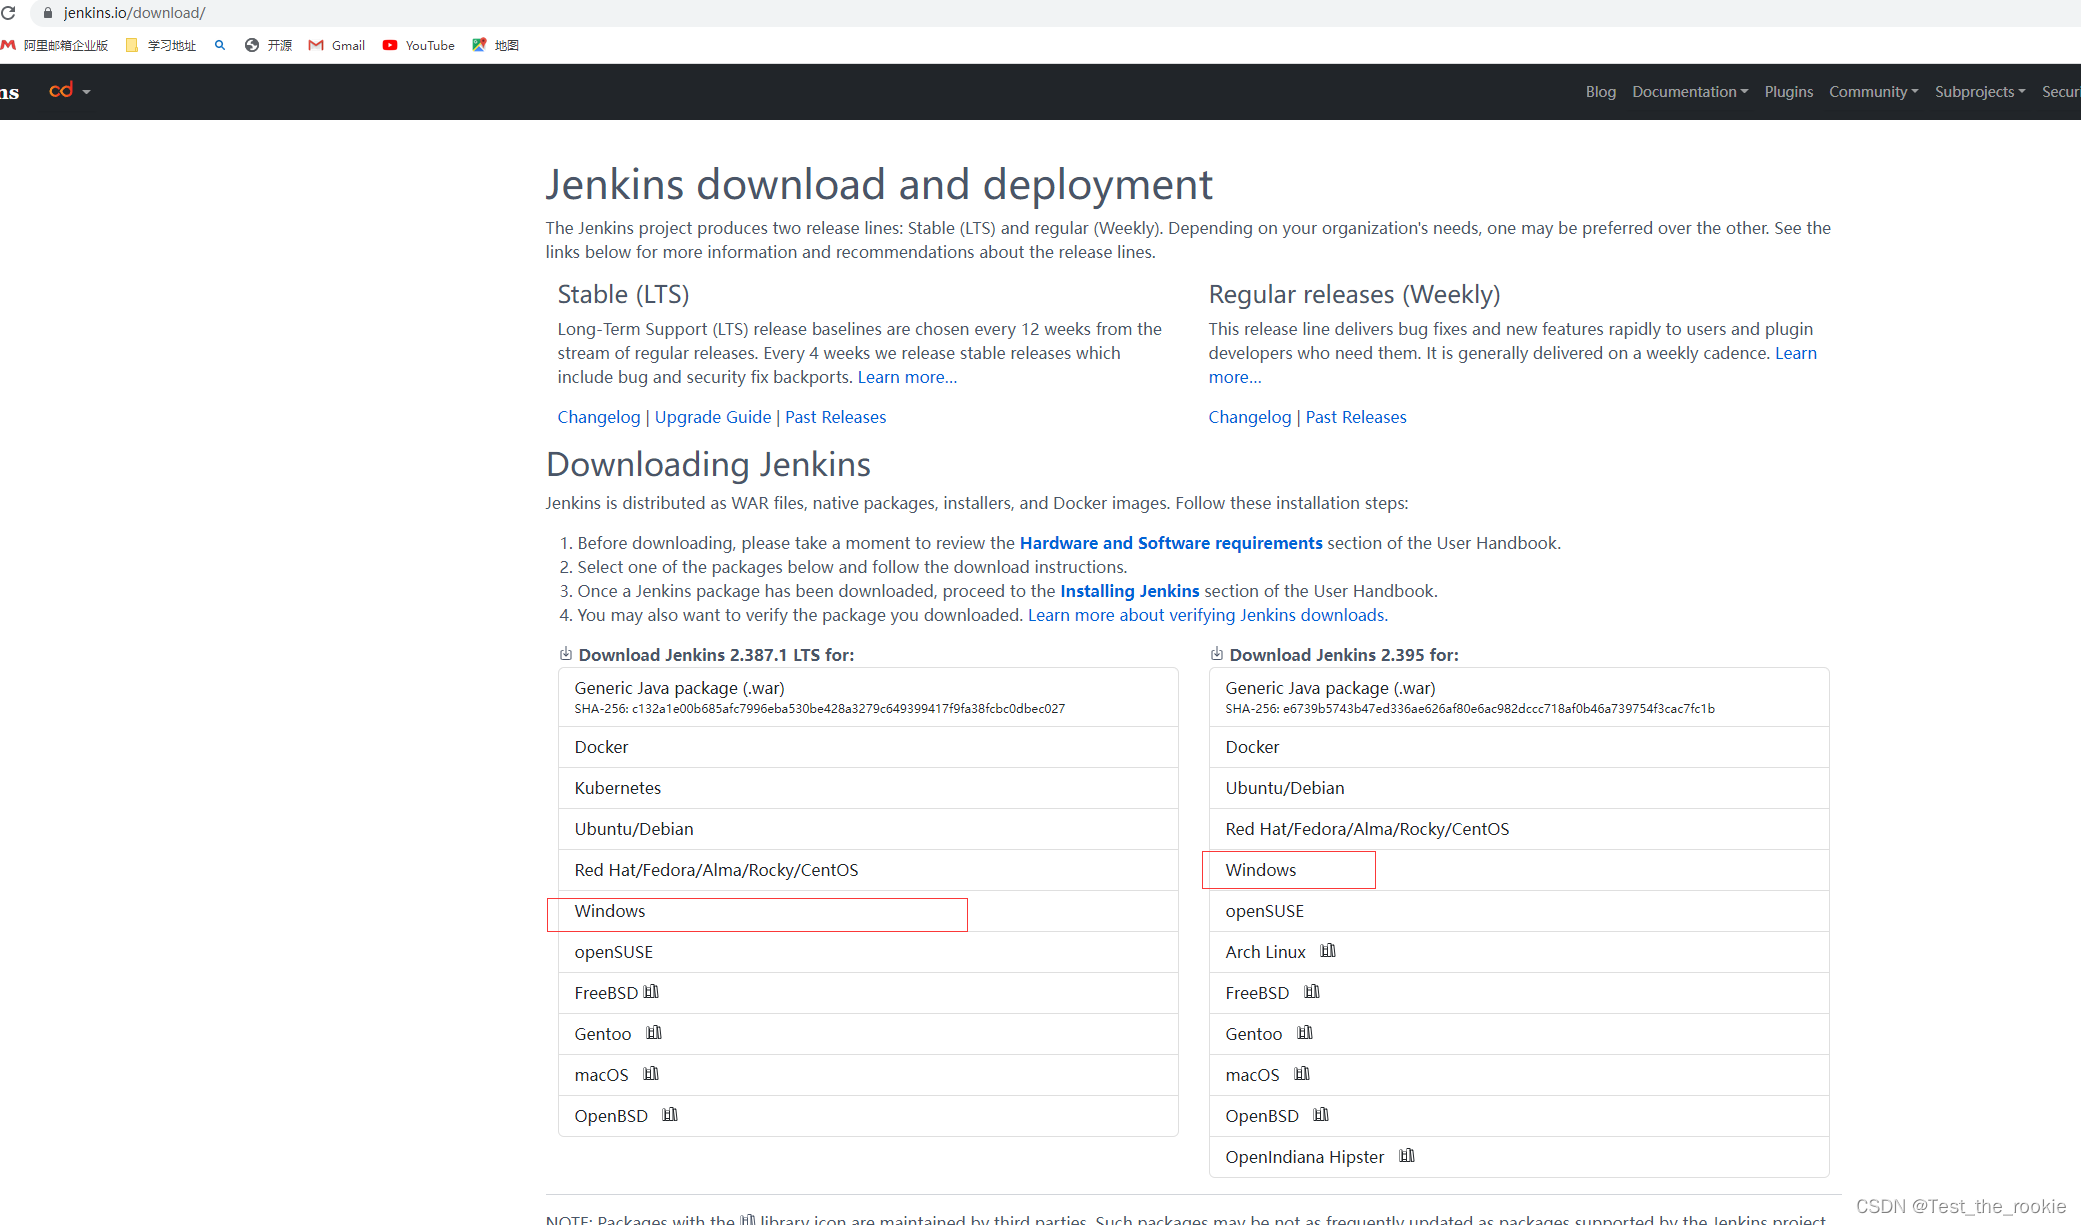
Task: Open the Gmail bookmark
Action: click(x=337, y=45)
